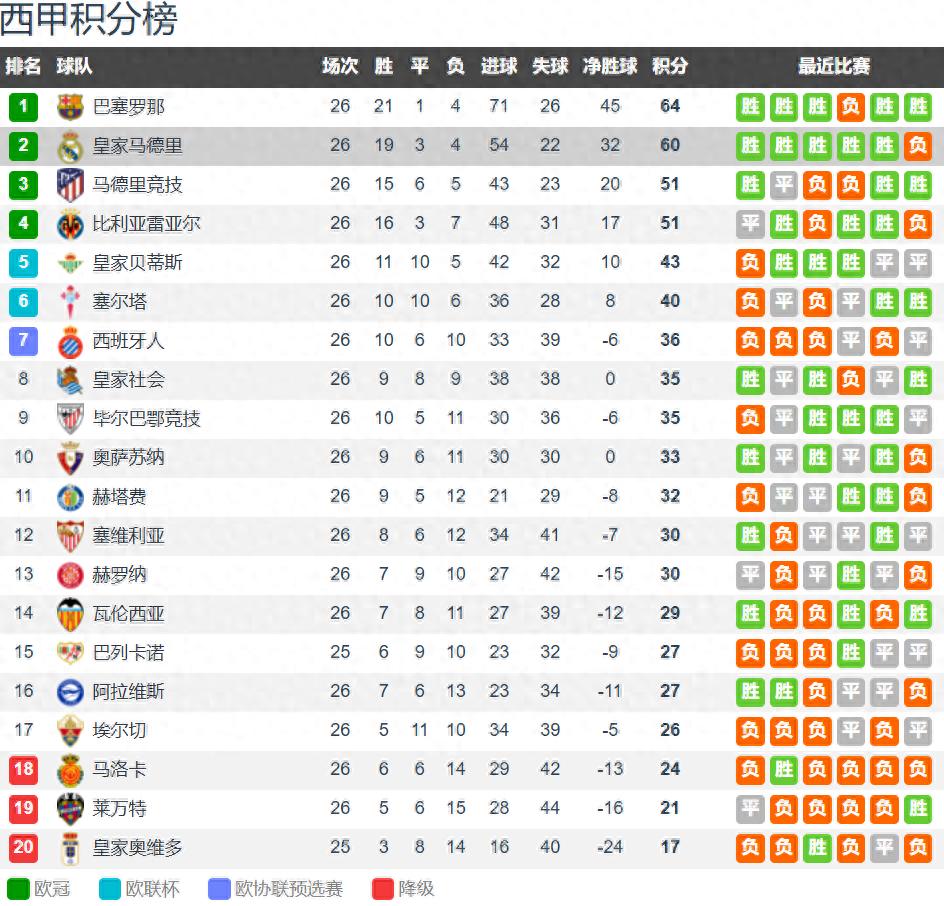This screenshot has width=944, height=906.
Task: Click the Villarreal yellow crest icon
Action: click(70, 224)
